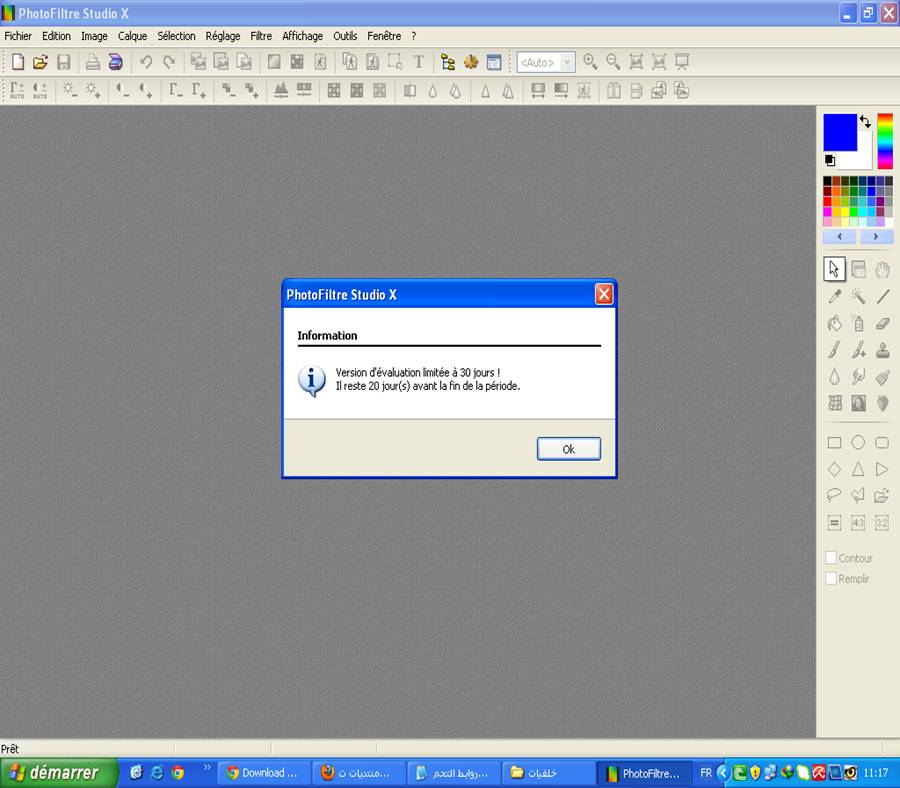Open the Affichage menu

pos(302,36)
